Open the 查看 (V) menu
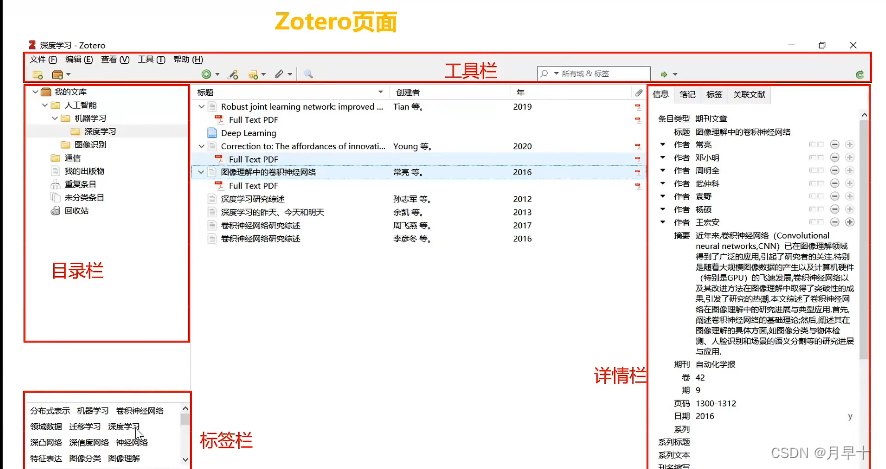The width and height of the screenshot is (886, 469). 115,59
